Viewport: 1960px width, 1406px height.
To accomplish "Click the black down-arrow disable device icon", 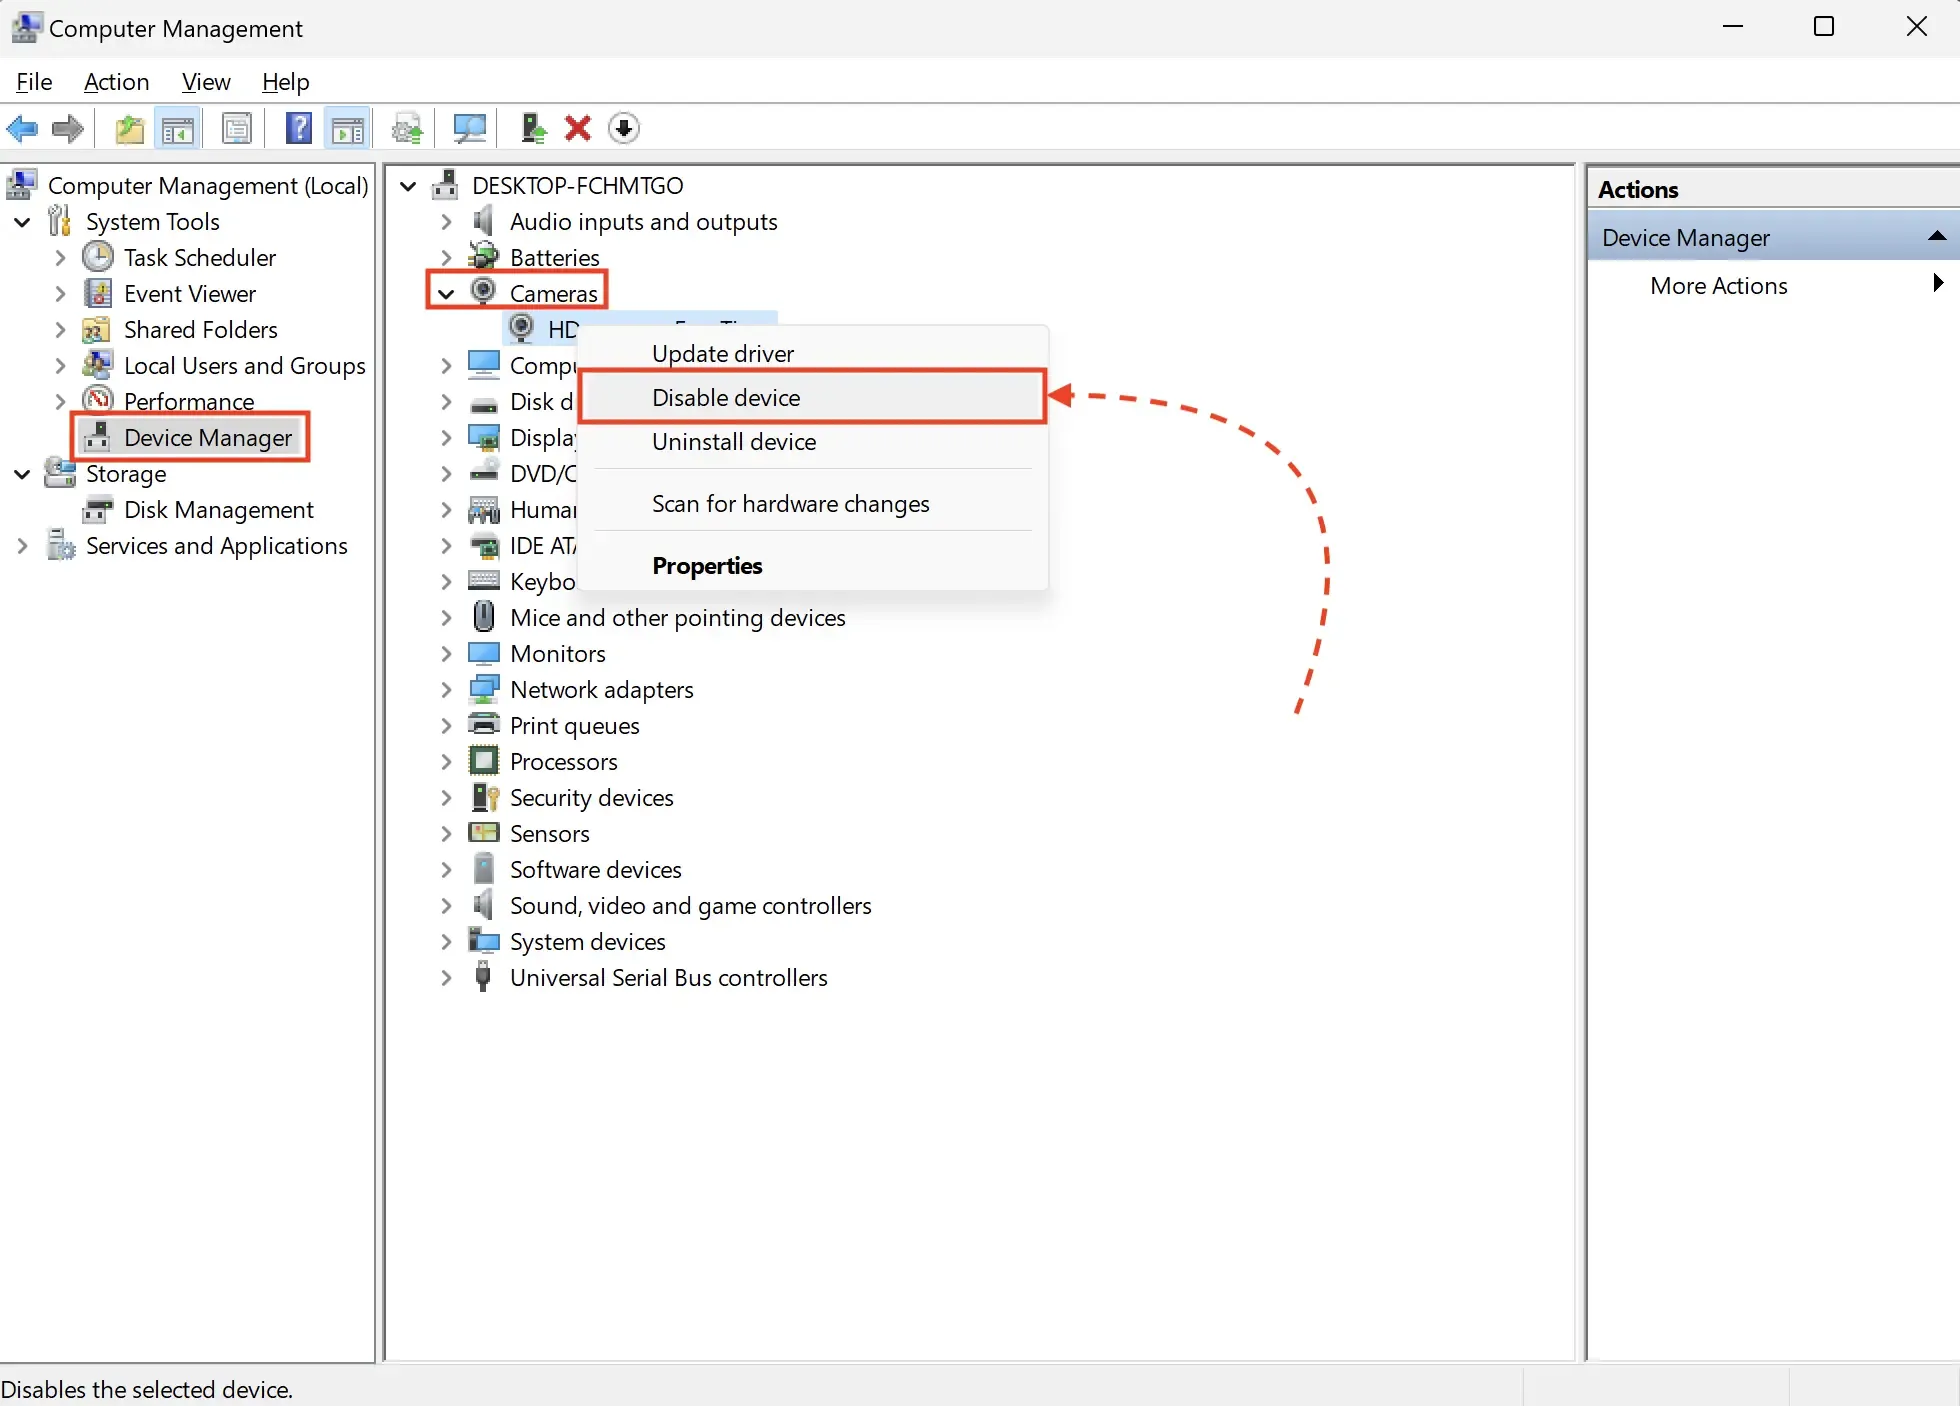I will point(624,128).
